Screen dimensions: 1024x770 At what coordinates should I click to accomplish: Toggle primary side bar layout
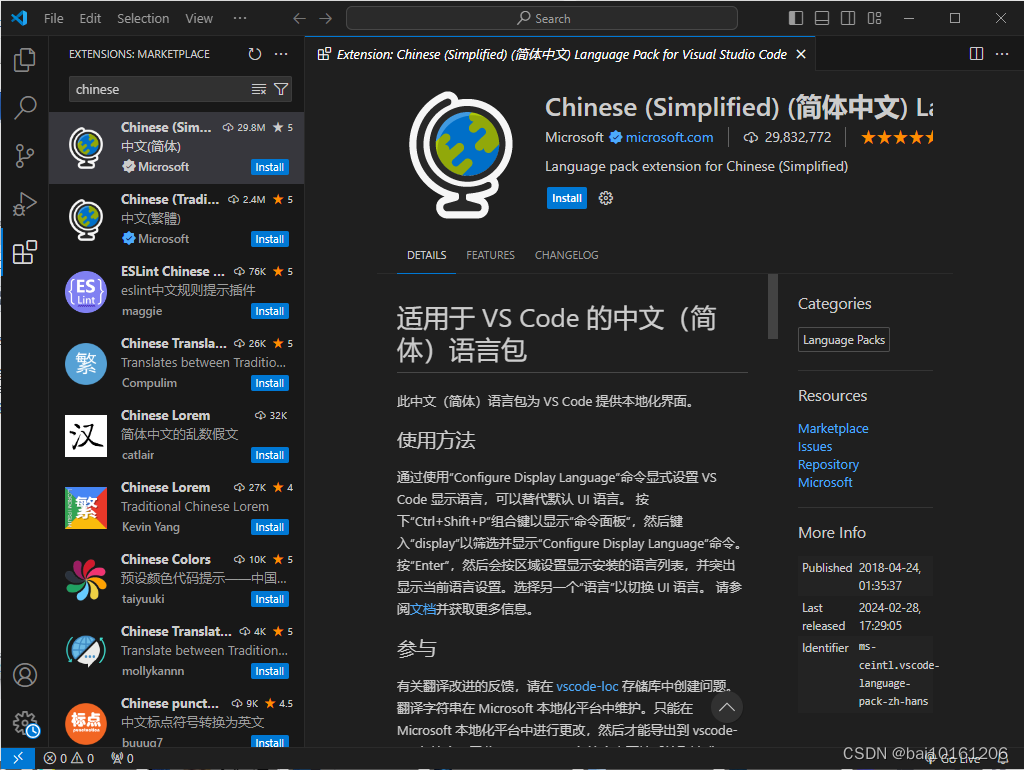click(x=795, y=18)
